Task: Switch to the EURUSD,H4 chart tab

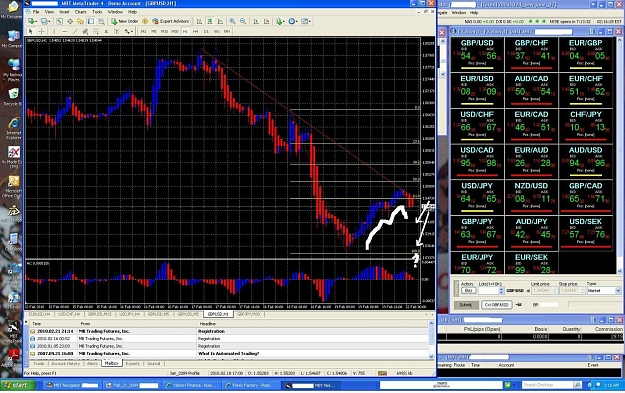Action: (x=39, y=314)
